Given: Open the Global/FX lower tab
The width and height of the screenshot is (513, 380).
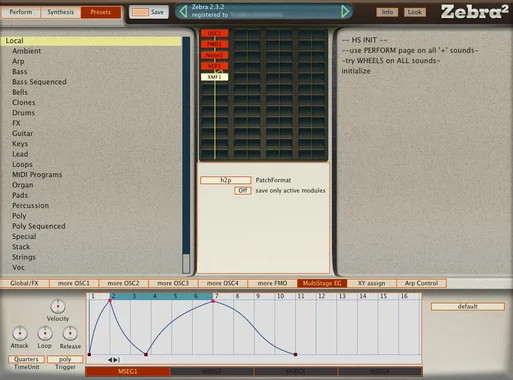Looking at the screenshot, I should coord(24,283).
